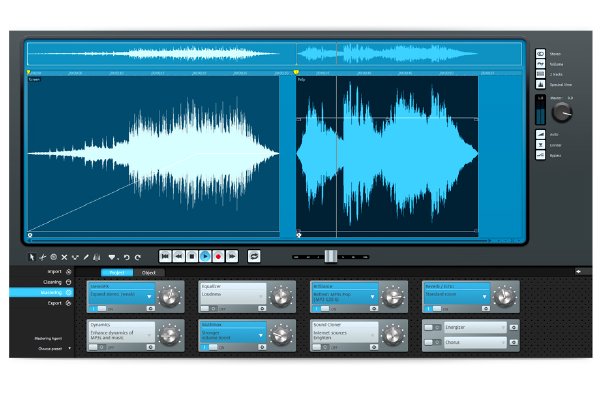The height and width of the screenshot is (395, 600).
Task: Toggle the Chorus on/off switch
Action: (x=433, y=342)
